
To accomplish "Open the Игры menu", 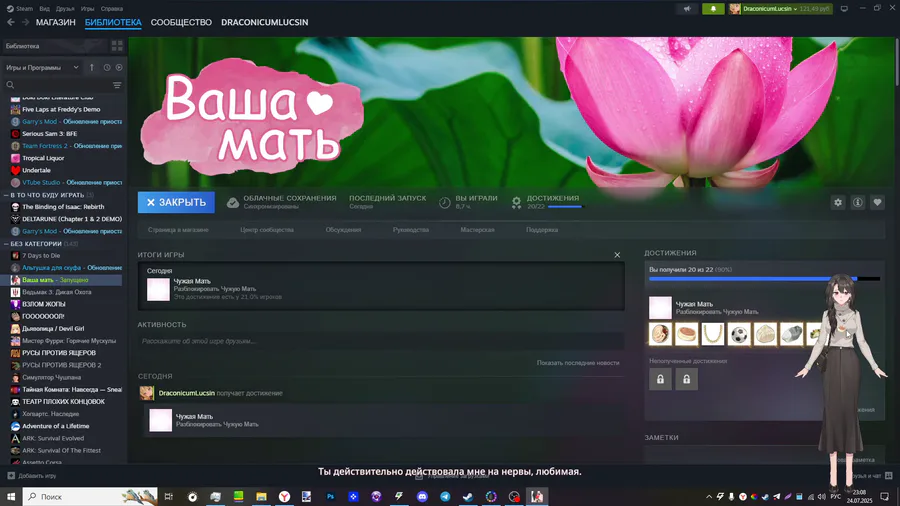I will [87, 9].
